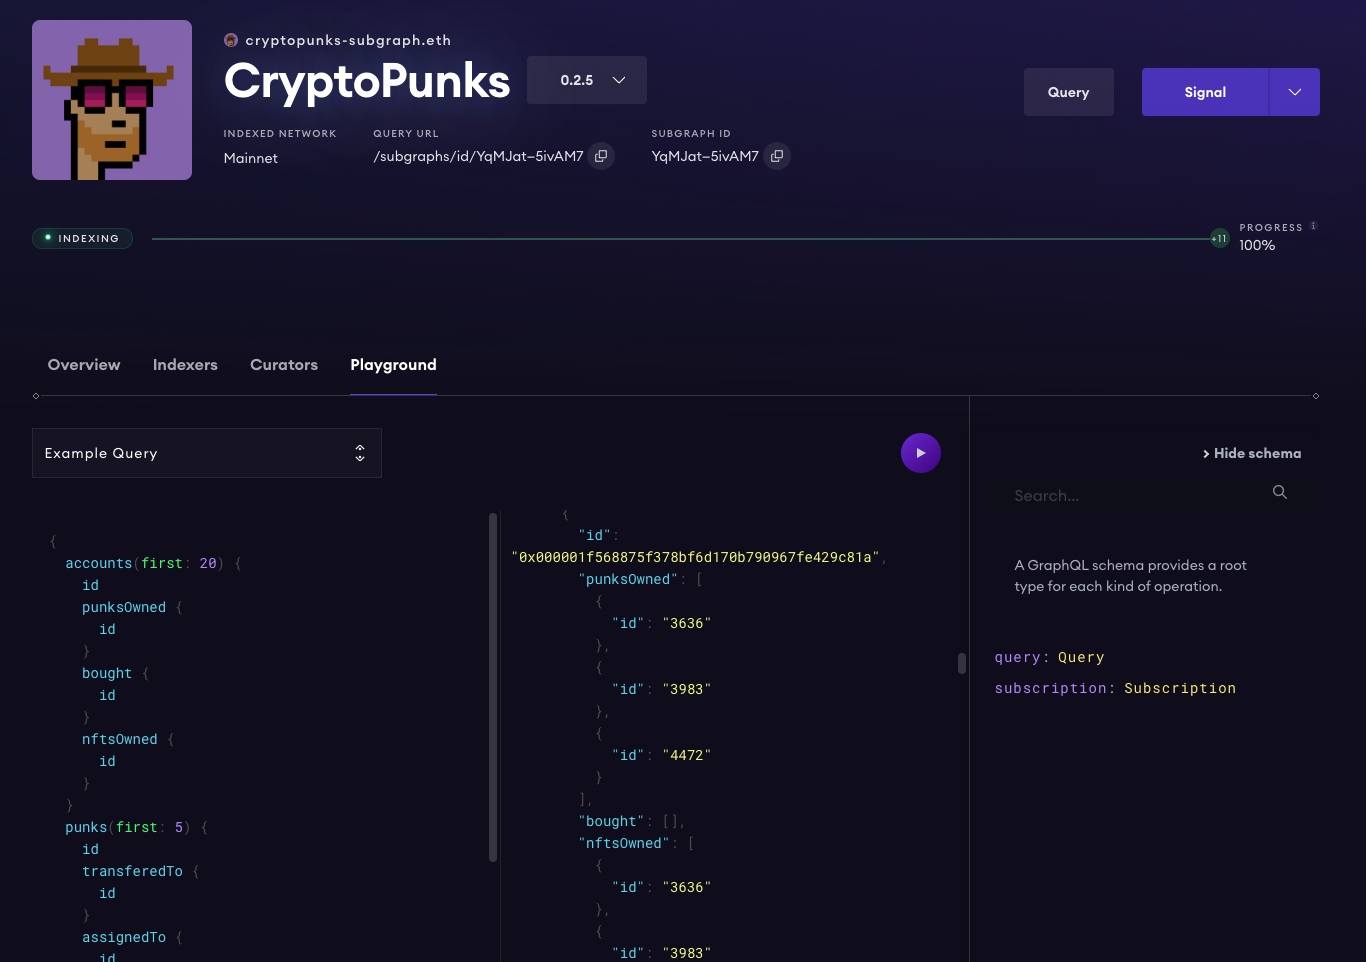1366x962 pixels.
Task: Click the Mainnet indexed network value
Action: click(x=251, y=158)
